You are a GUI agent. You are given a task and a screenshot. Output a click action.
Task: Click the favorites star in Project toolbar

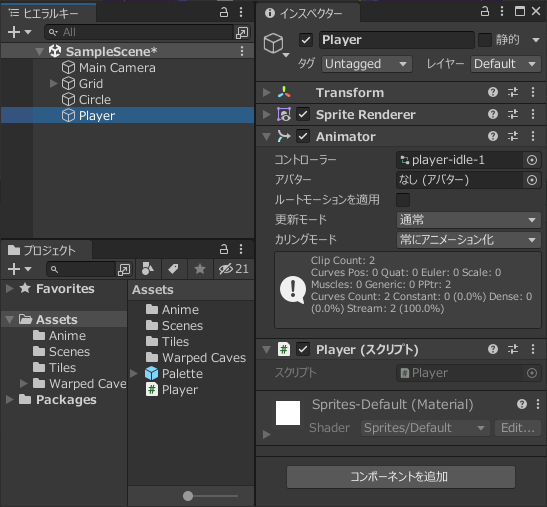click(x=200, y=269)
